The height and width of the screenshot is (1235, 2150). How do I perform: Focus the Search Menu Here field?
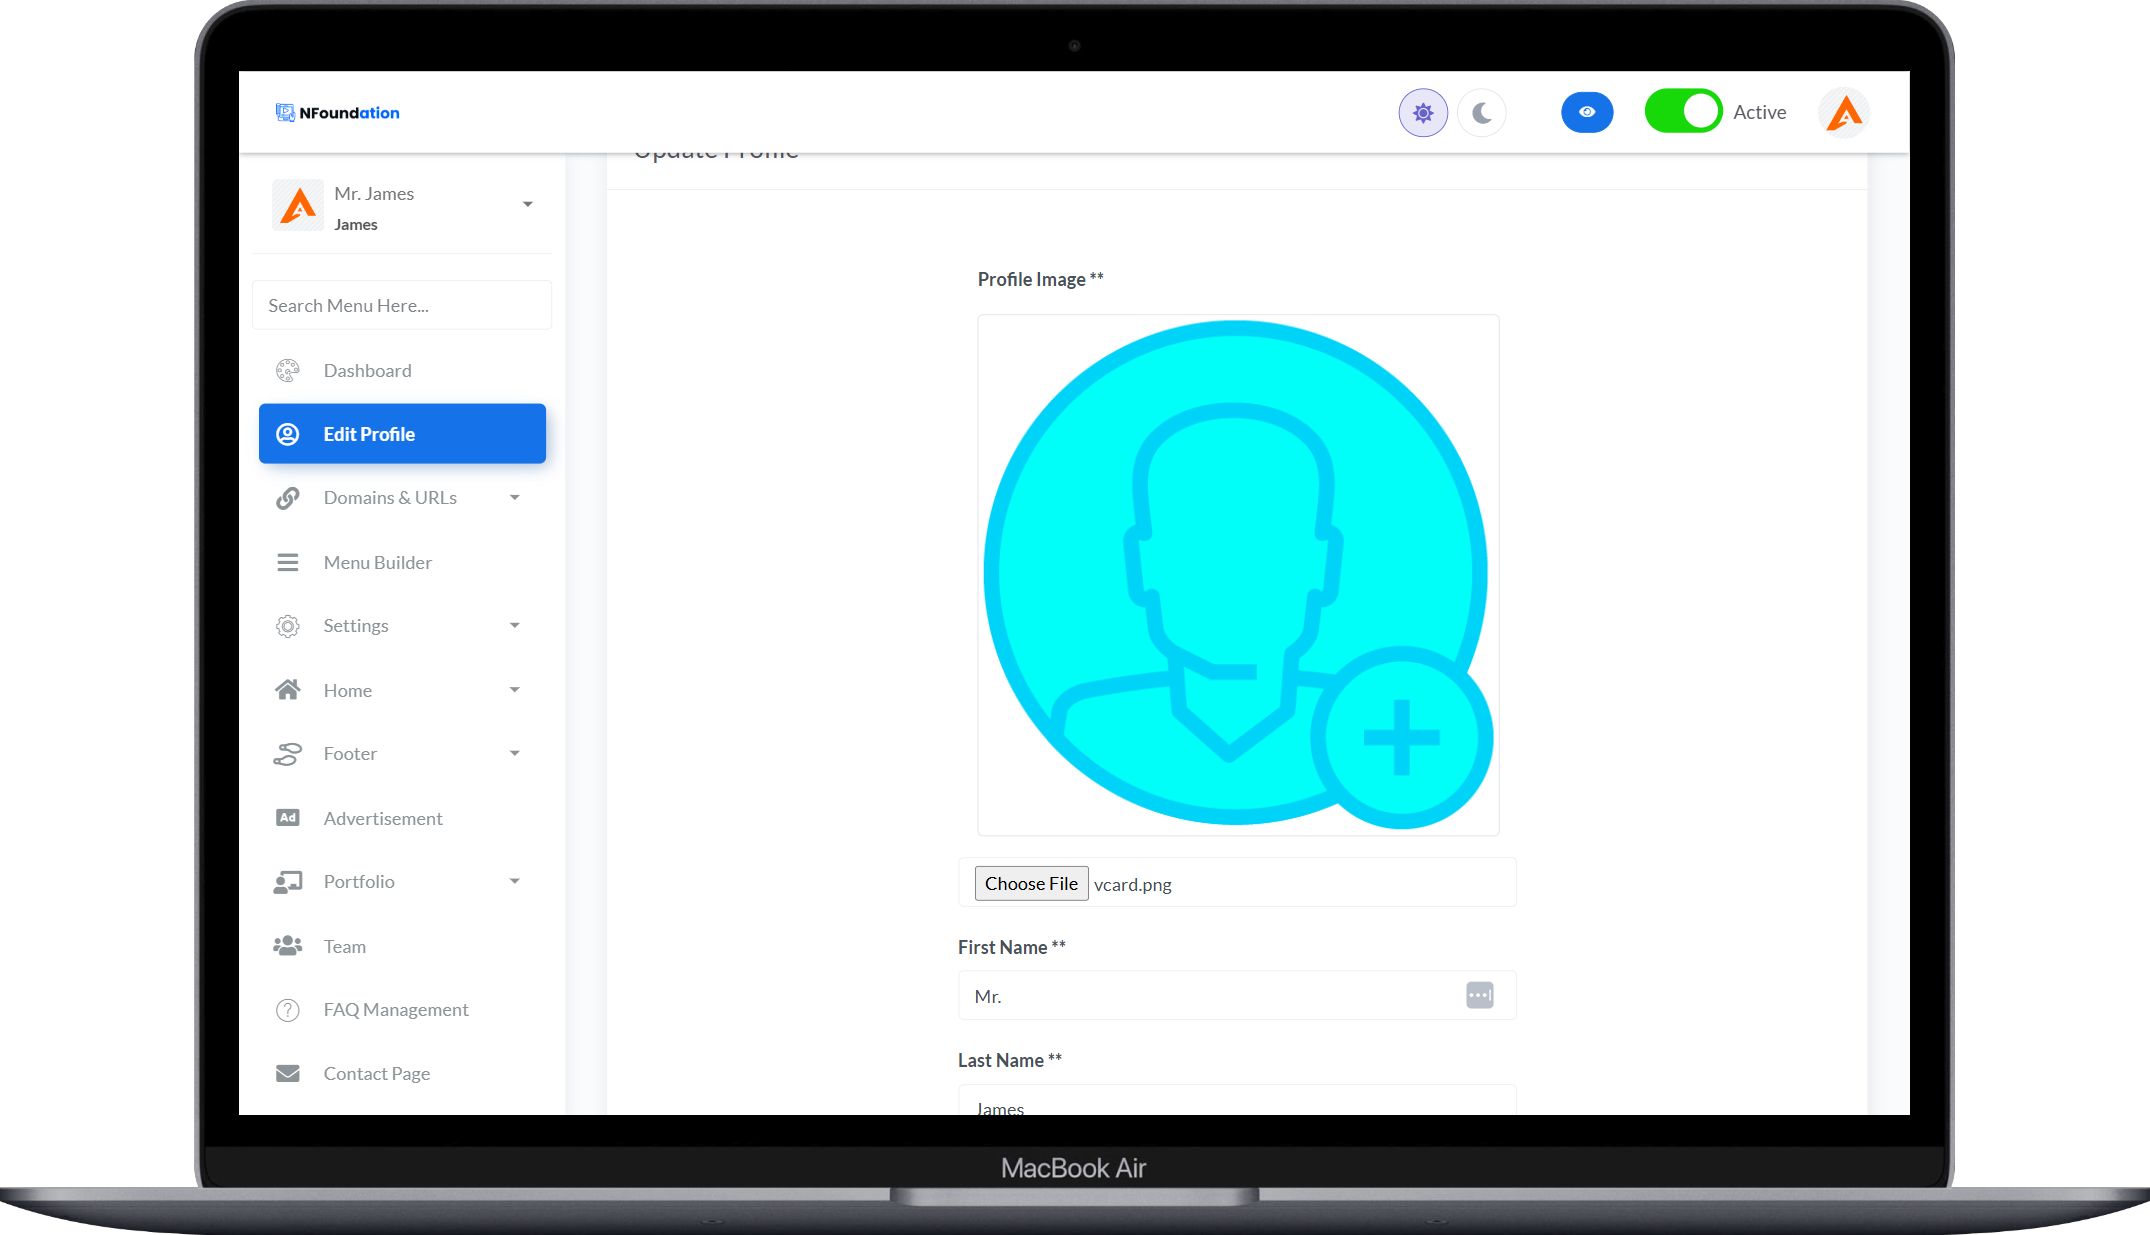click(x=402, y=305)
